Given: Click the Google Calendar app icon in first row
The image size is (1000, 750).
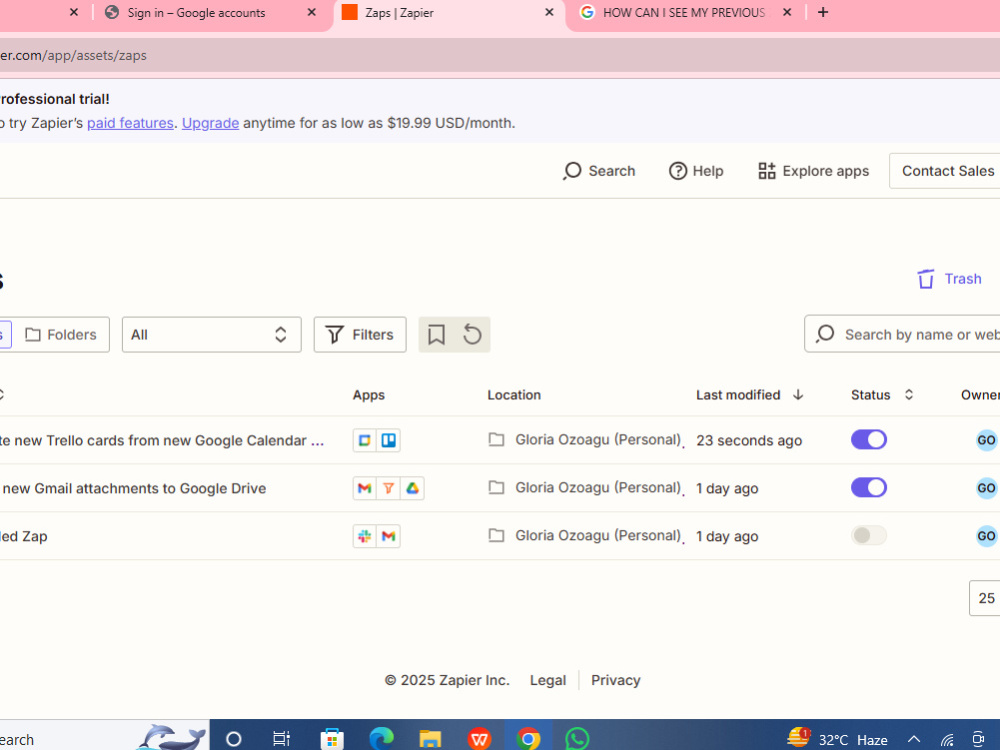Looking at the screenshot, I should tap(365, 440).
